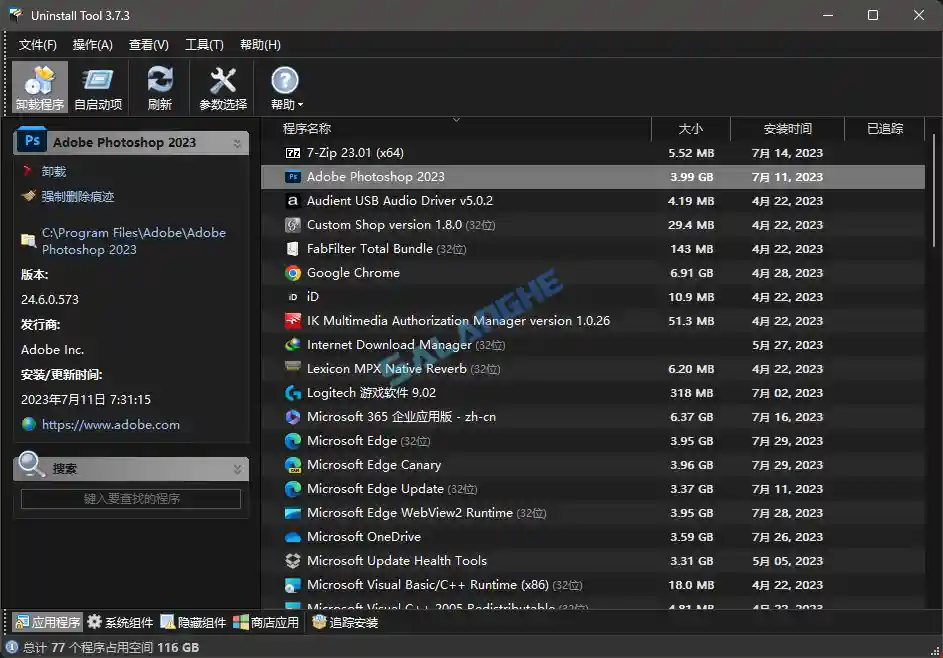
Task: Collapse the 搜索 section in the sidebar
Action: point(237,467)
